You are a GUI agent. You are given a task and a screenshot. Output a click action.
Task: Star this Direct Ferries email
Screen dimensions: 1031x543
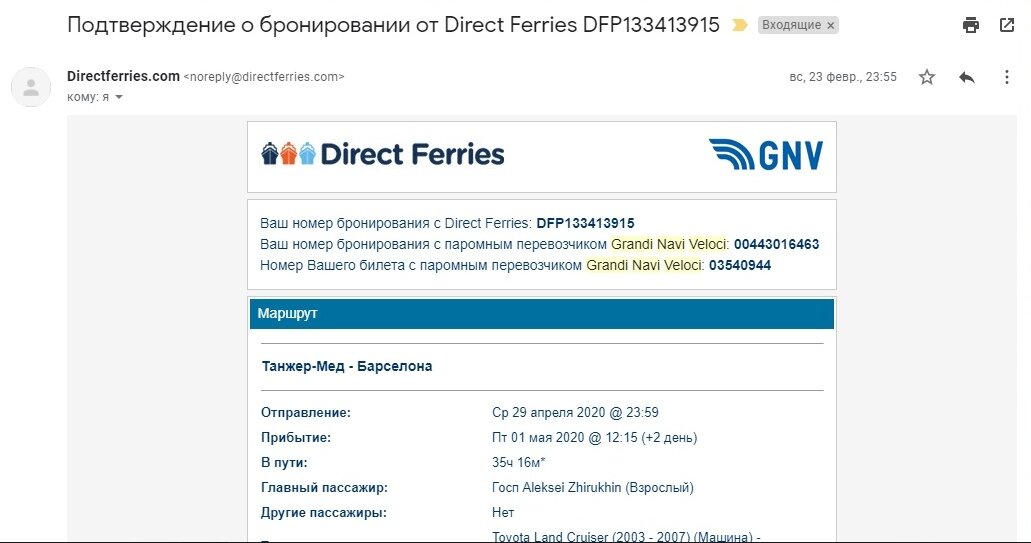tap(926, 77)
